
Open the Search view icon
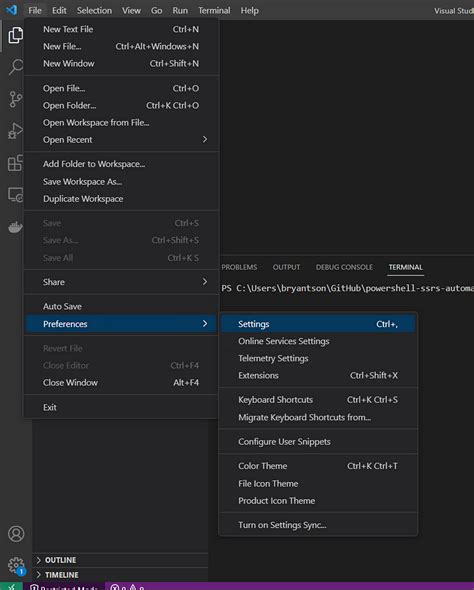click(x=15, y=67)
